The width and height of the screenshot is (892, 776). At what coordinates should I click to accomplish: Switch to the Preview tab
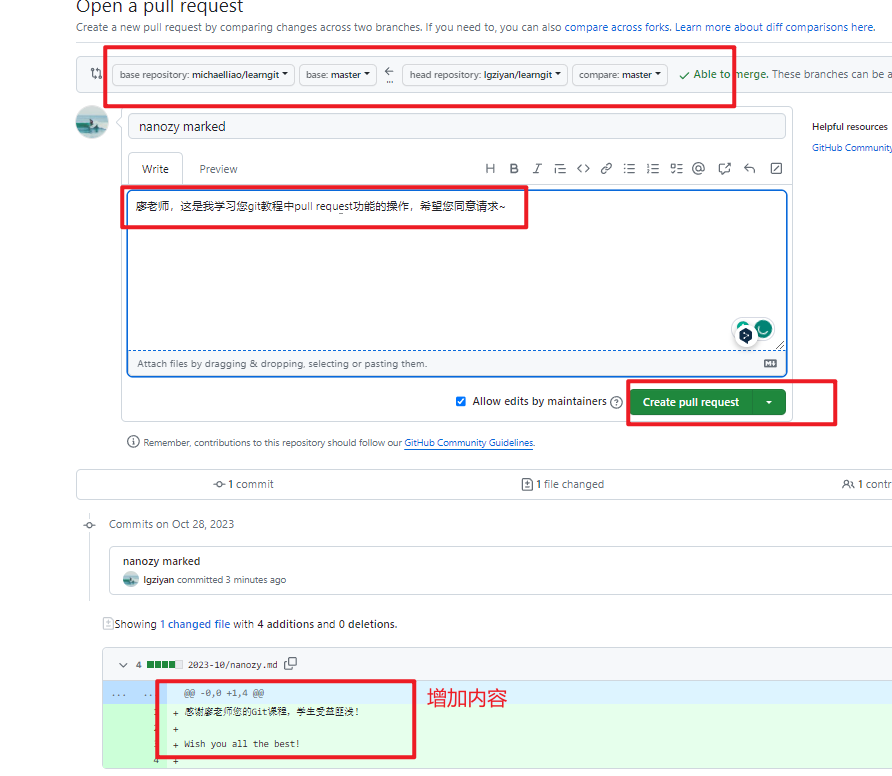[218, 169]
